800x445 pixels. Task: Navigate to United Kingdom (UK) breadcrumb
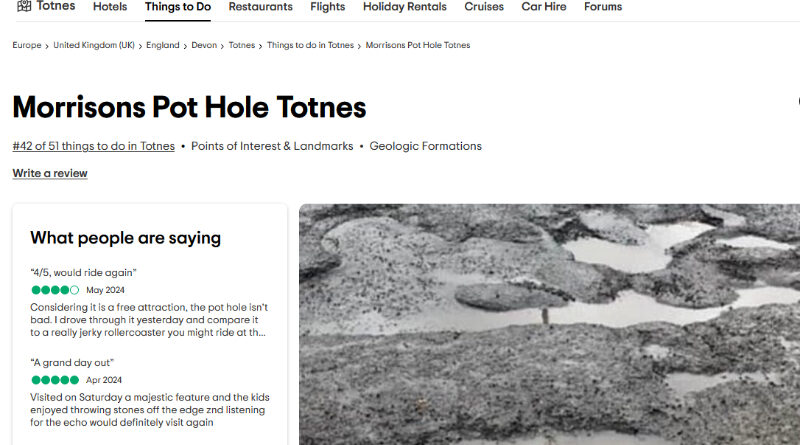pyautogui.click(x=94, y=45)
